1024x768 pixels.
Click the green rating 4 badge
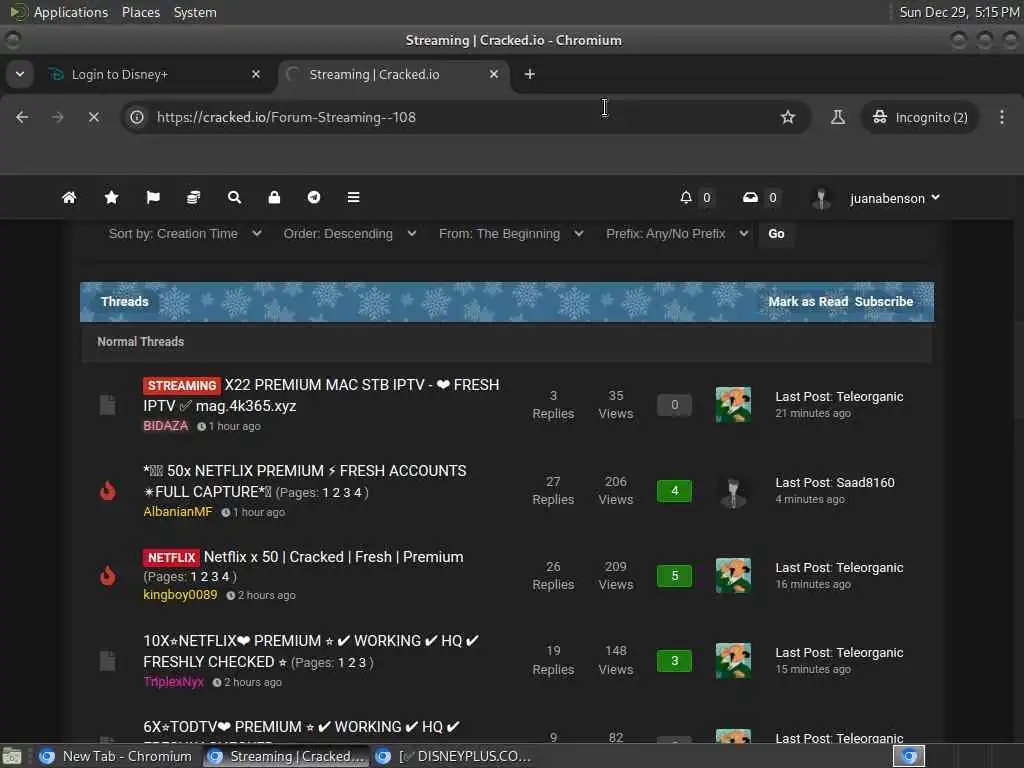(675, 490)
